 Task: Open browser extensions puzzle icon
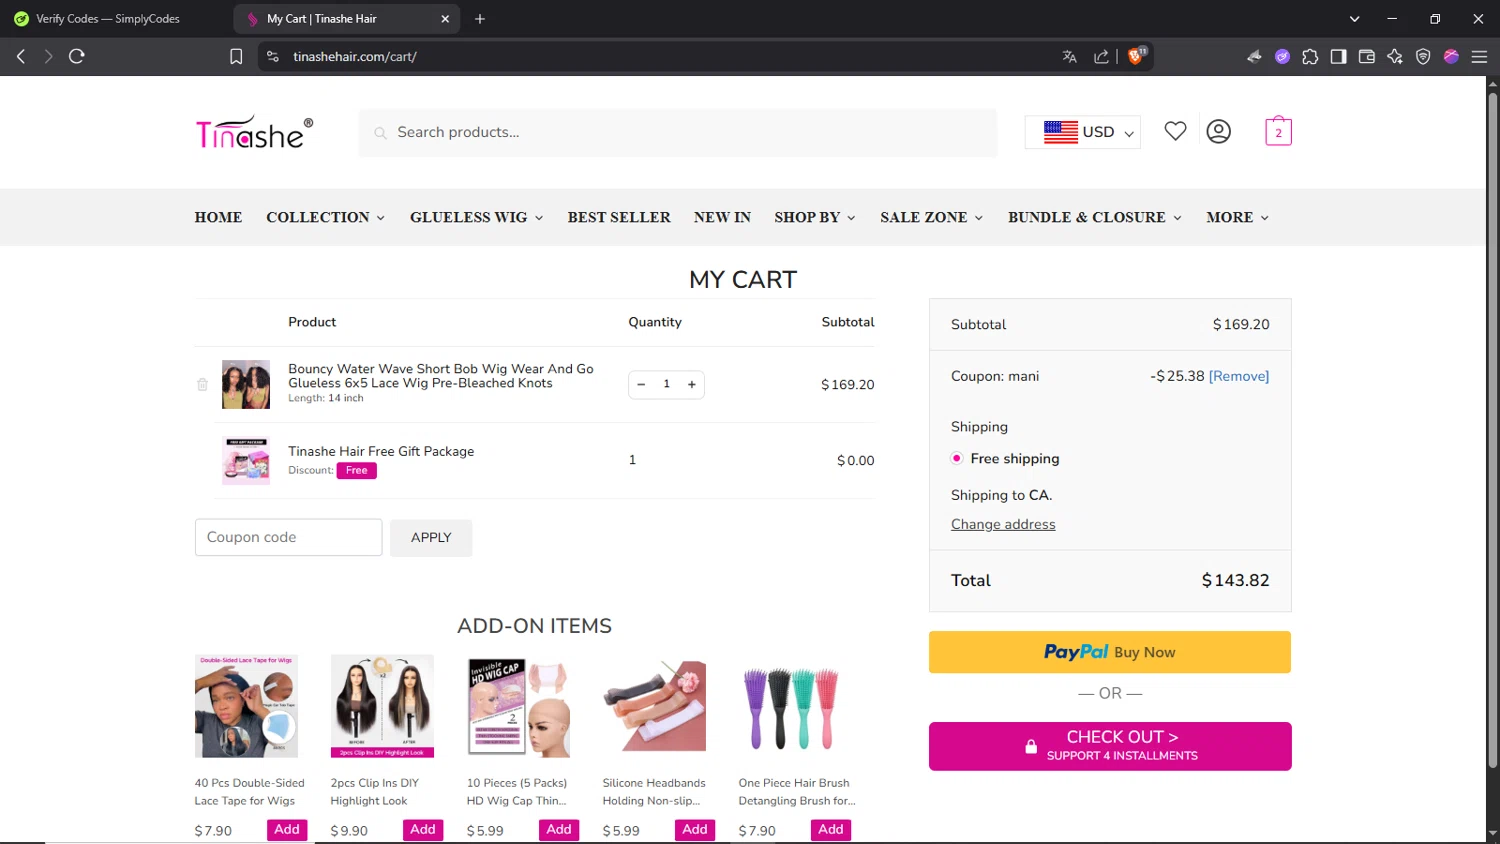coord(1310,56)
